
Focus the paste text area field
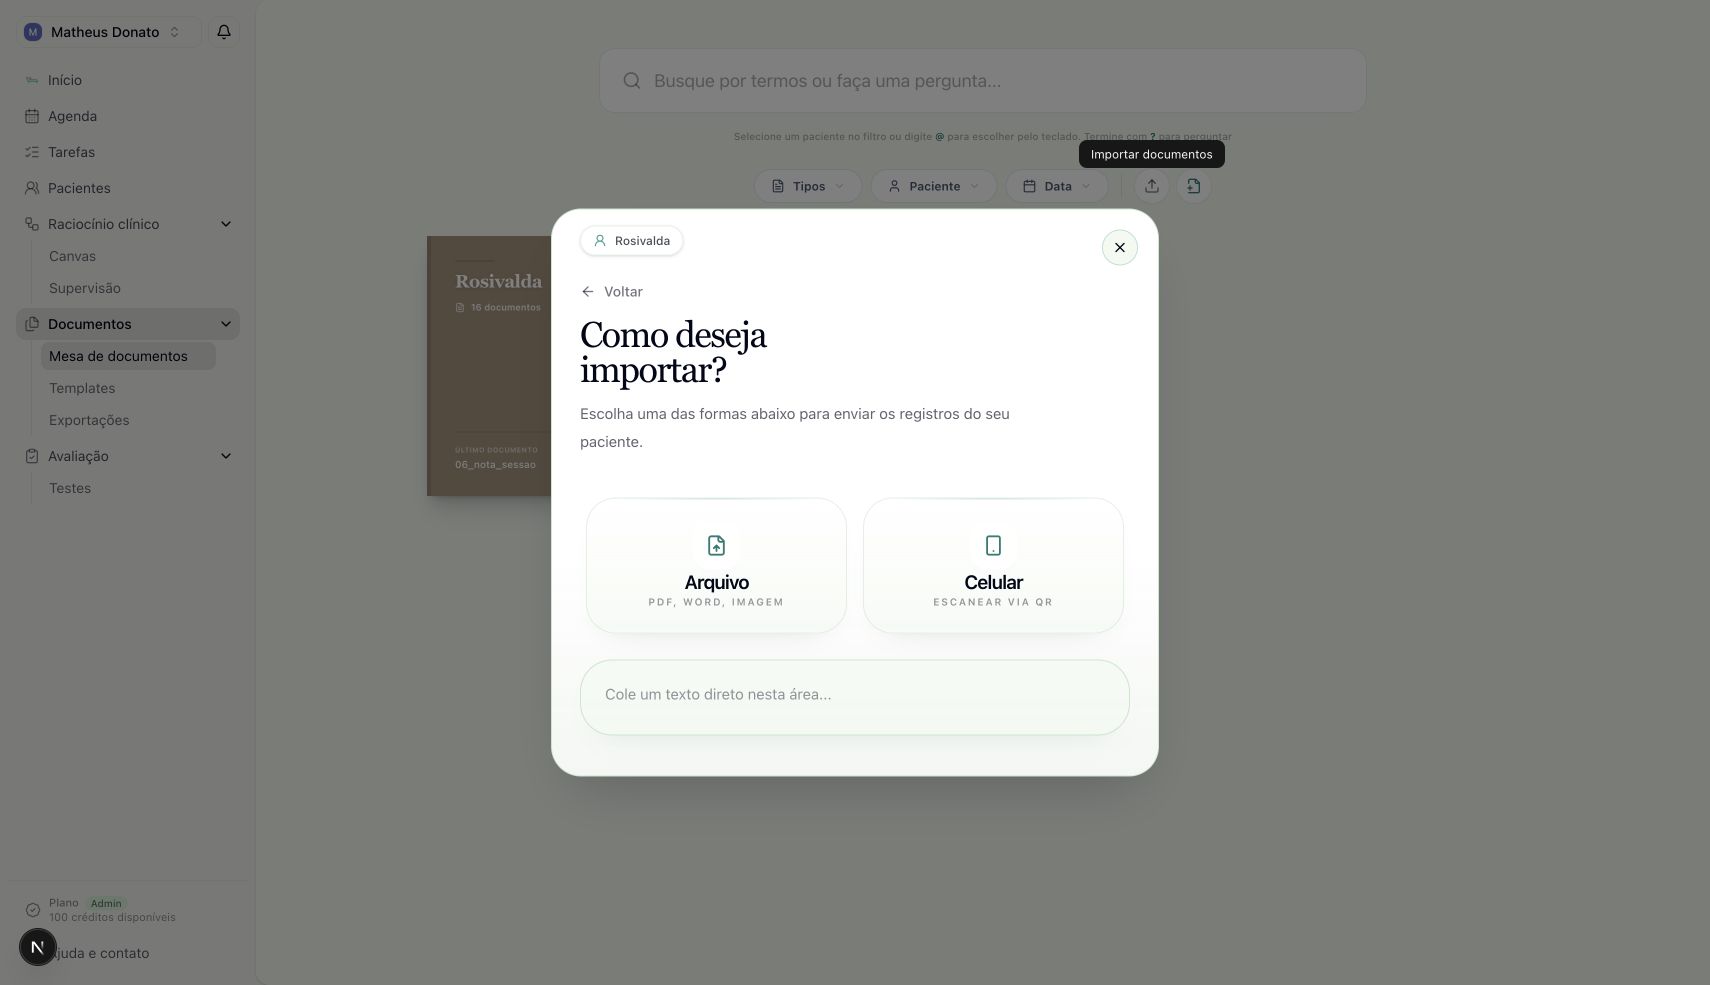point(855,697)
